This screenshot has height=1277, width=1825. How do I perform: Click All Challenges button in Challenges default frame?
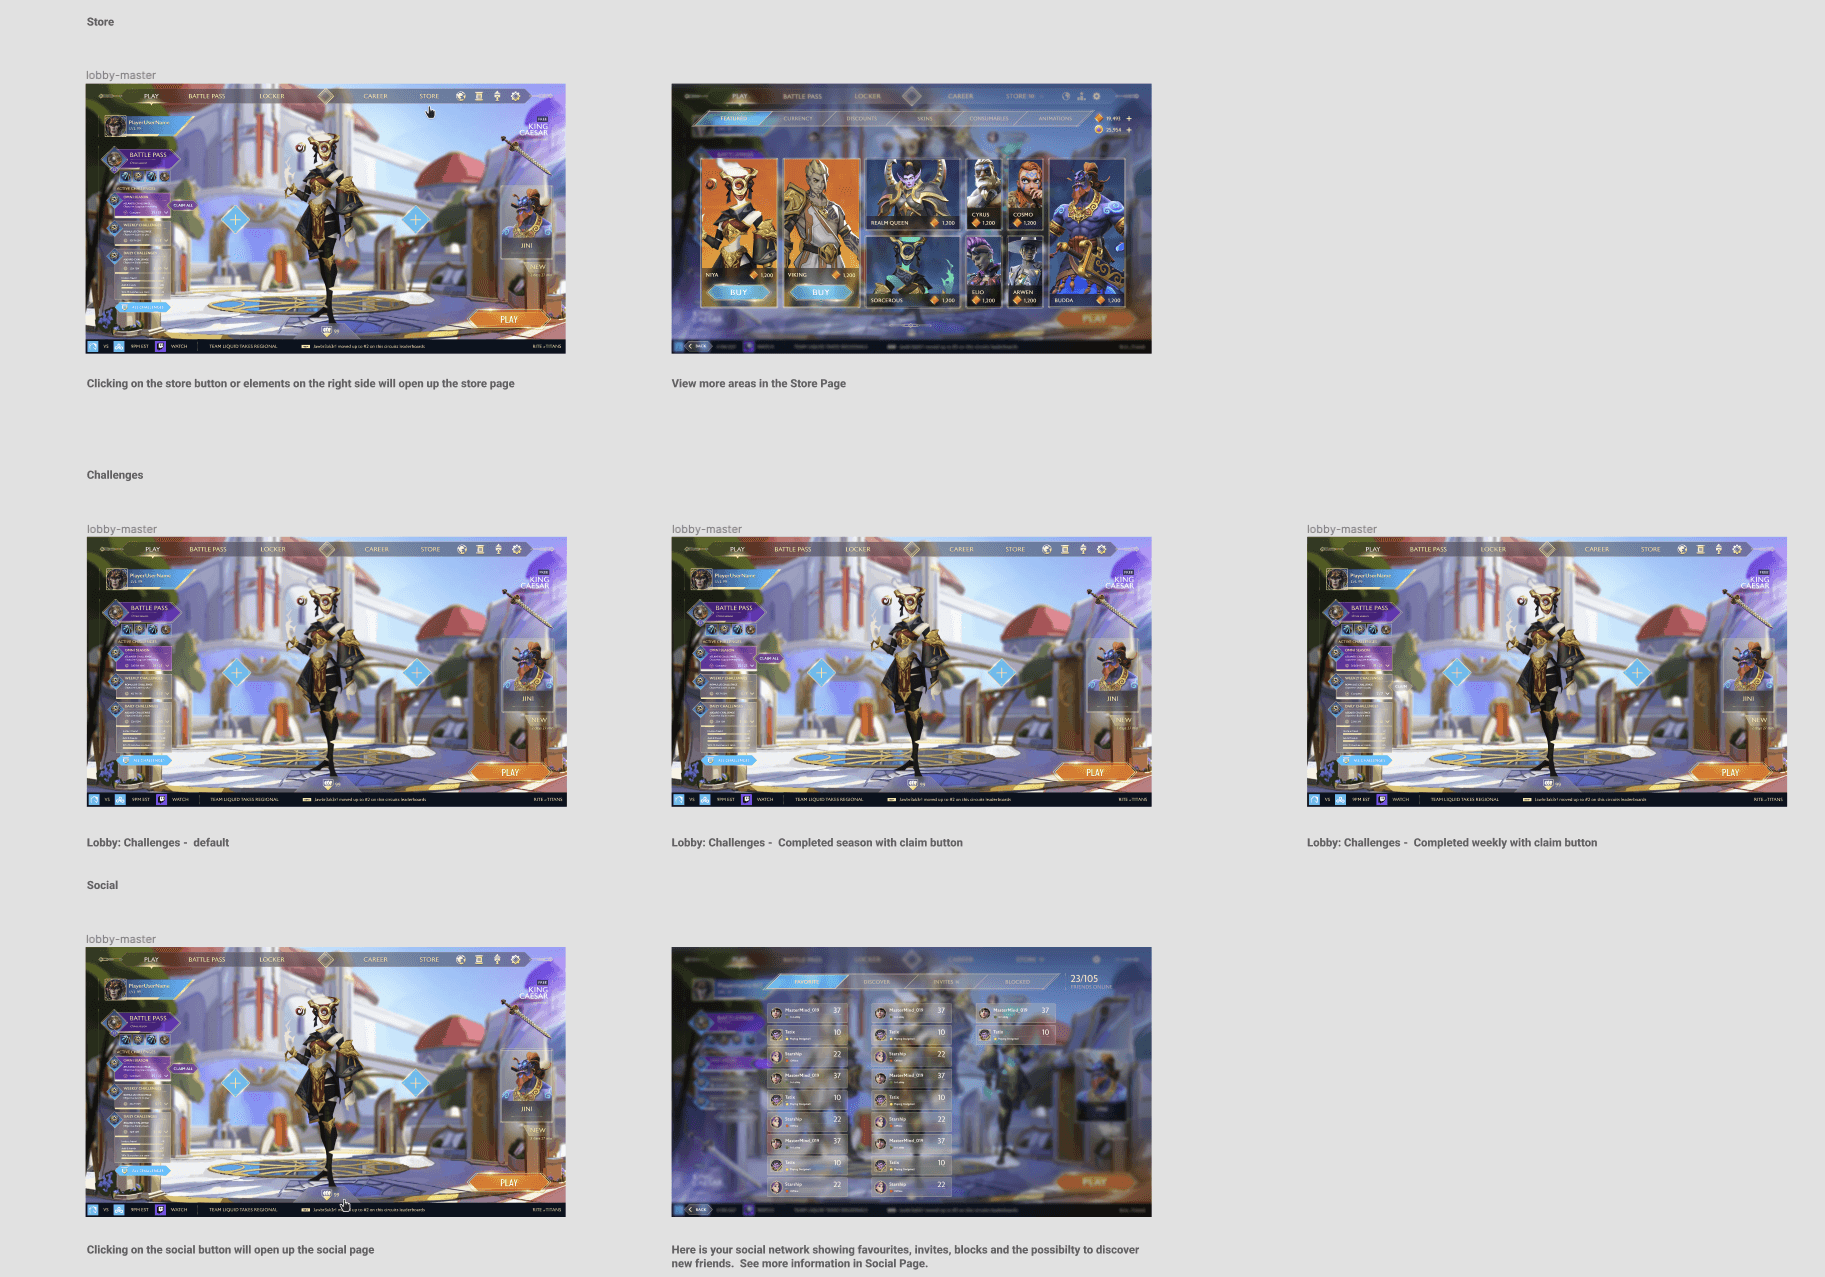pyautogui.click(x=146, y=760)
